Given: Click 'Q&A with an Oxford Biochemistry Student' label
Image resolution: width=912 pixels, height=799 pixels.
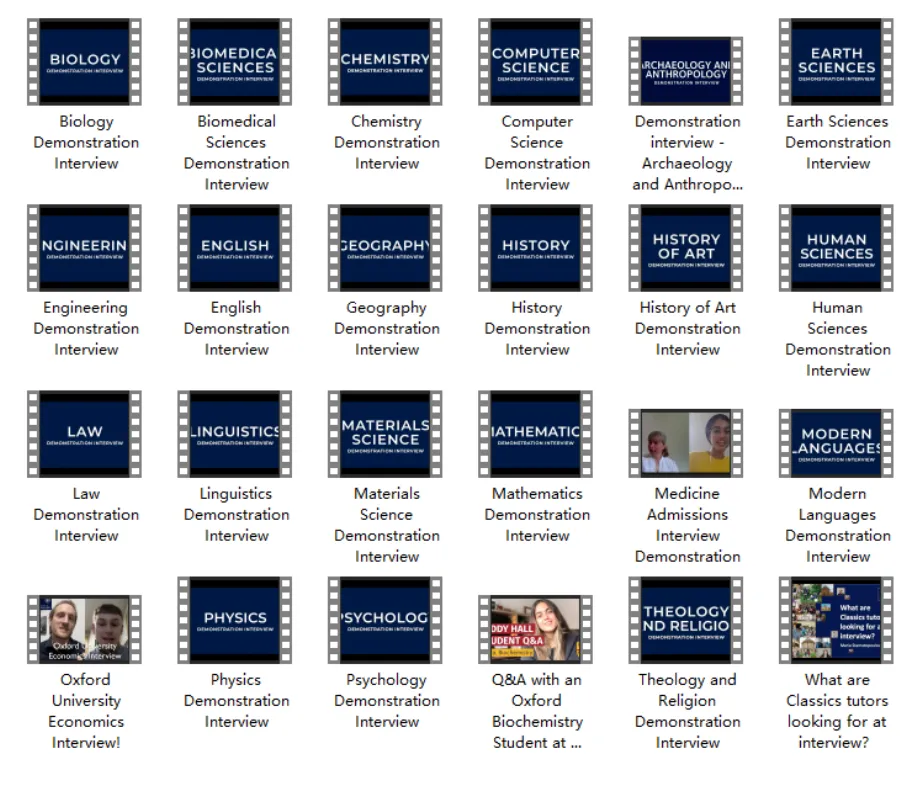Looking at the screenshot, I should pyautogui.click(x=537, y=711).
